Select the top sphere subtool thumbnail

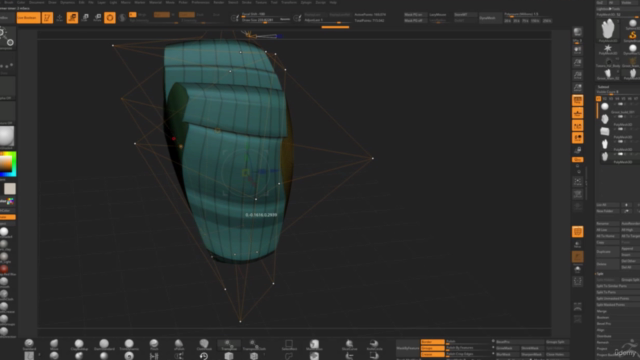[605, 107]
